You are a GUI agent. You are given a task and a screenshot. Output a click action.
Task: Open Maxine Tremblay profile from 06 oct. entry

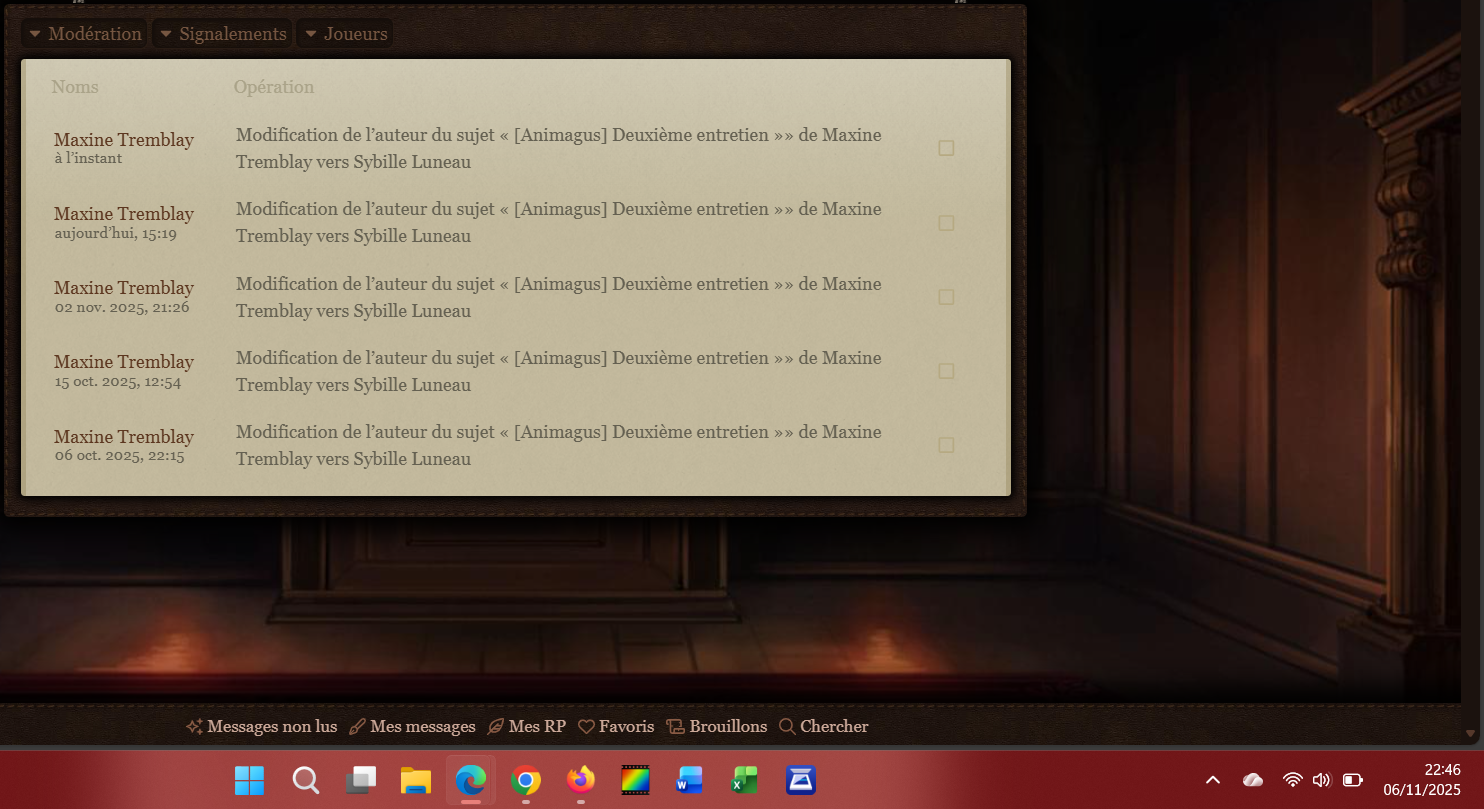[x=124, y=437]
